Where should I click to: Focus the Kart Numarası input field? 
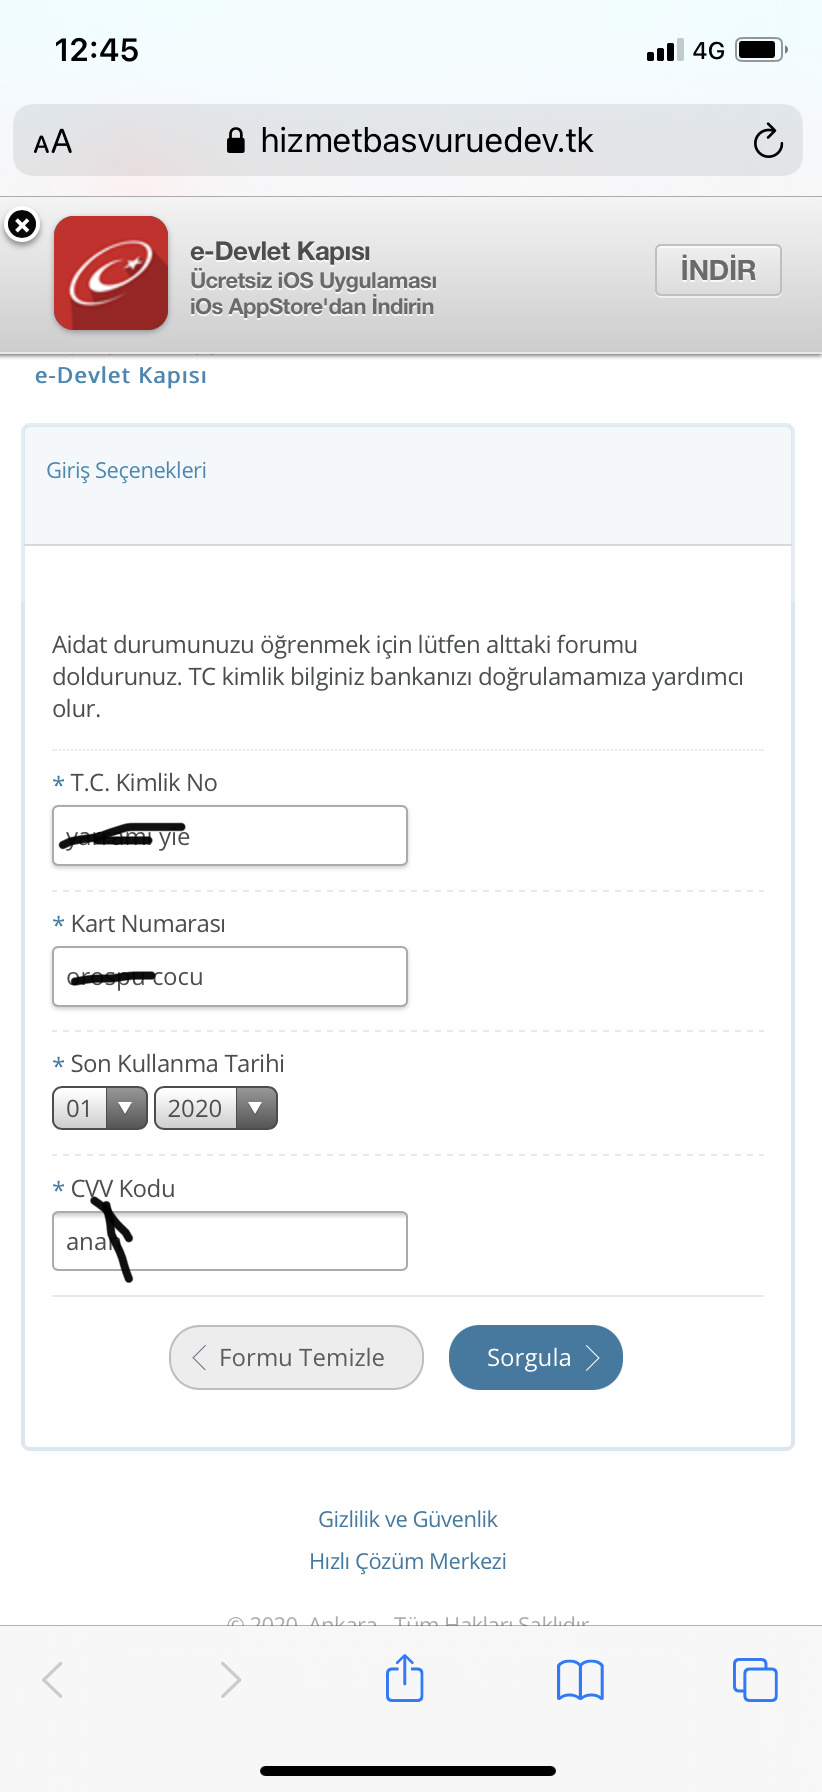click(230, 976)
